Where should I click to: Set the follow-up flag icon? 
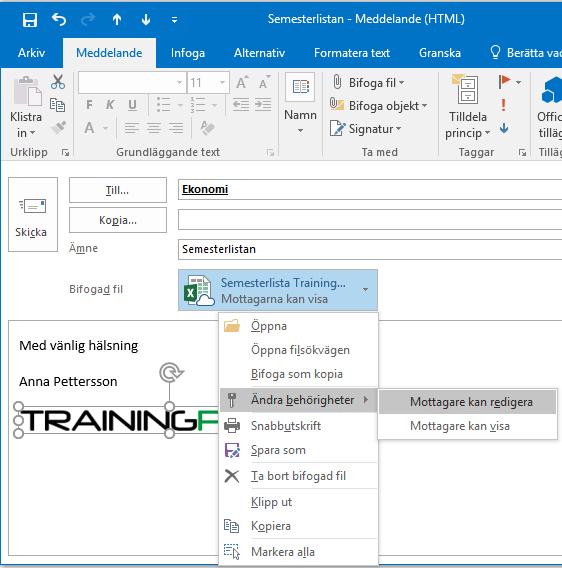(x=504, y=82)
